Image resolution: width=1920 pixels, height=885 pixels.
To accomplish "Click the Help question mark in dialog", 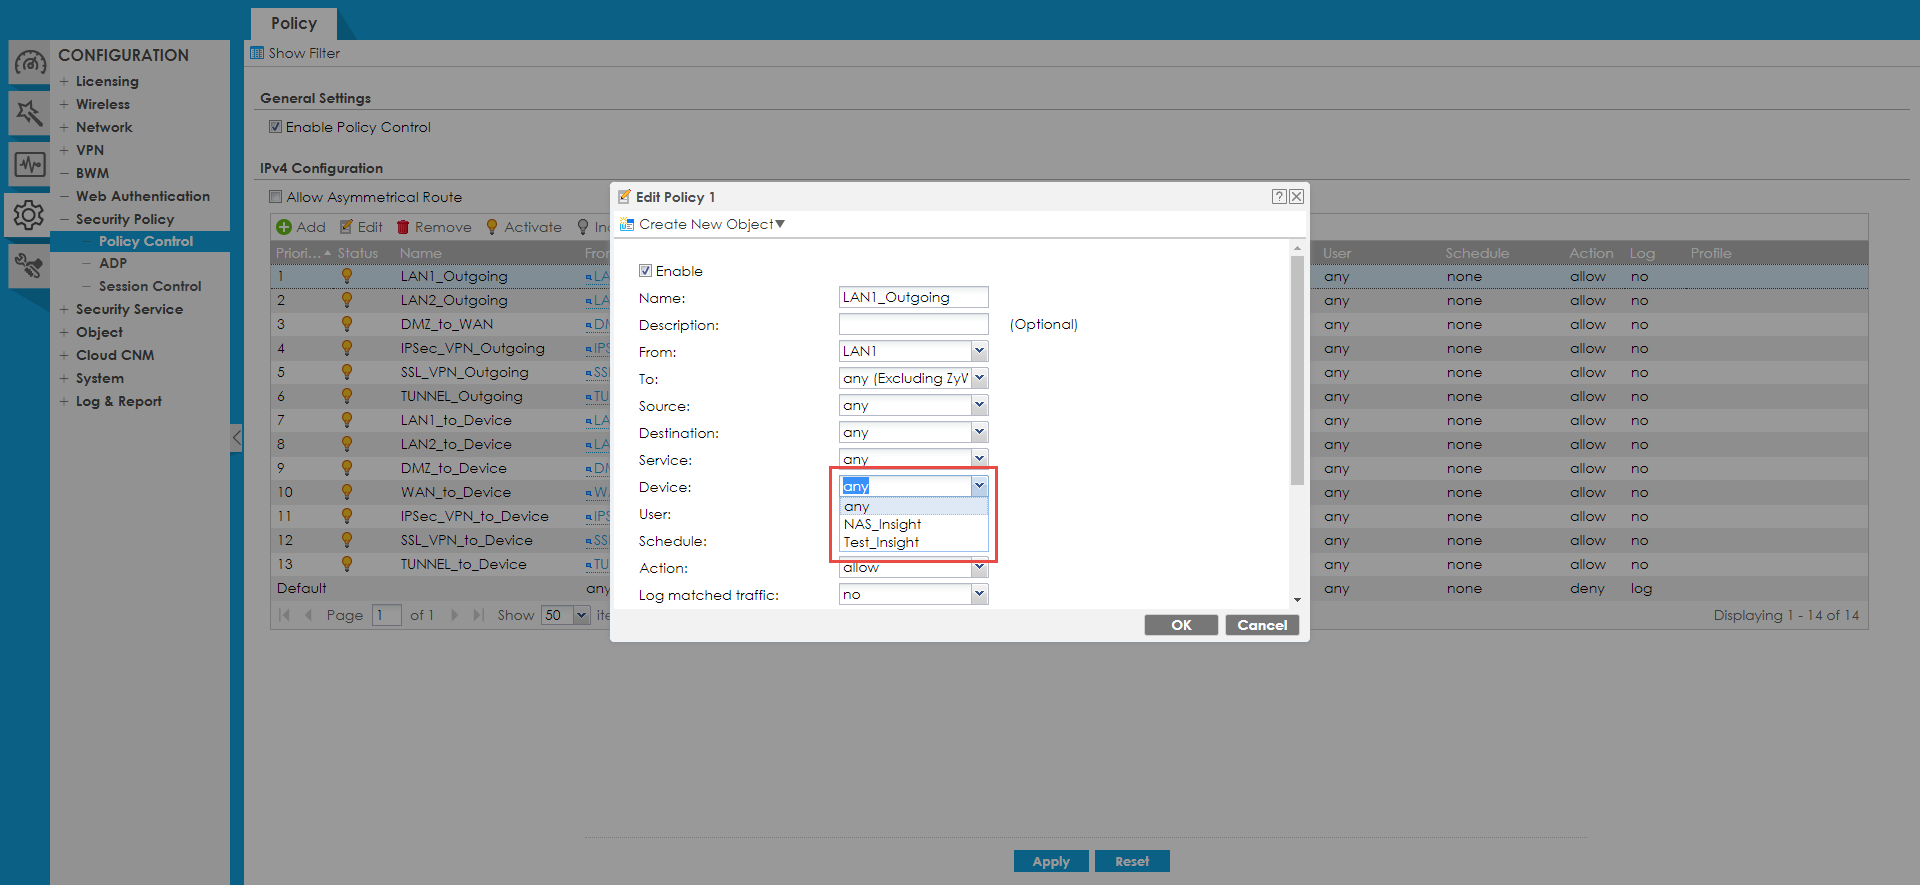I will [x=1278, y=197].
